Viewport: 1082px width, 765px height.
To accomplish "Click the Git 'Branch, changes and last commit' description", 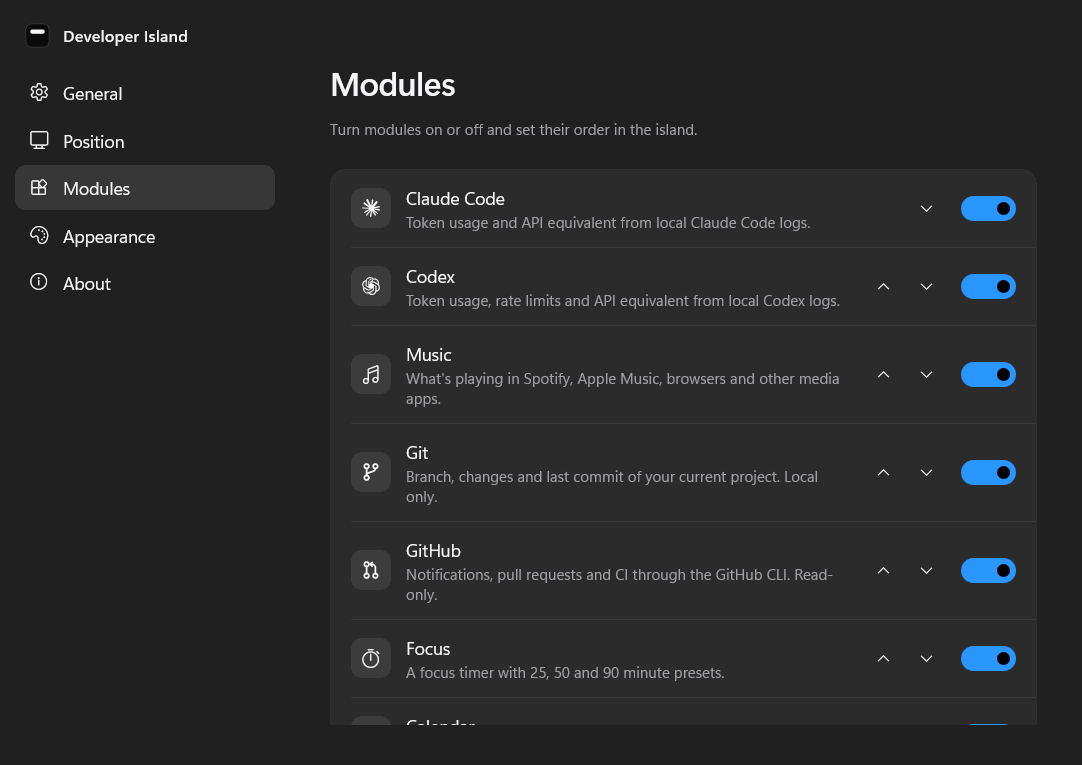I will [x=611, y=486].
